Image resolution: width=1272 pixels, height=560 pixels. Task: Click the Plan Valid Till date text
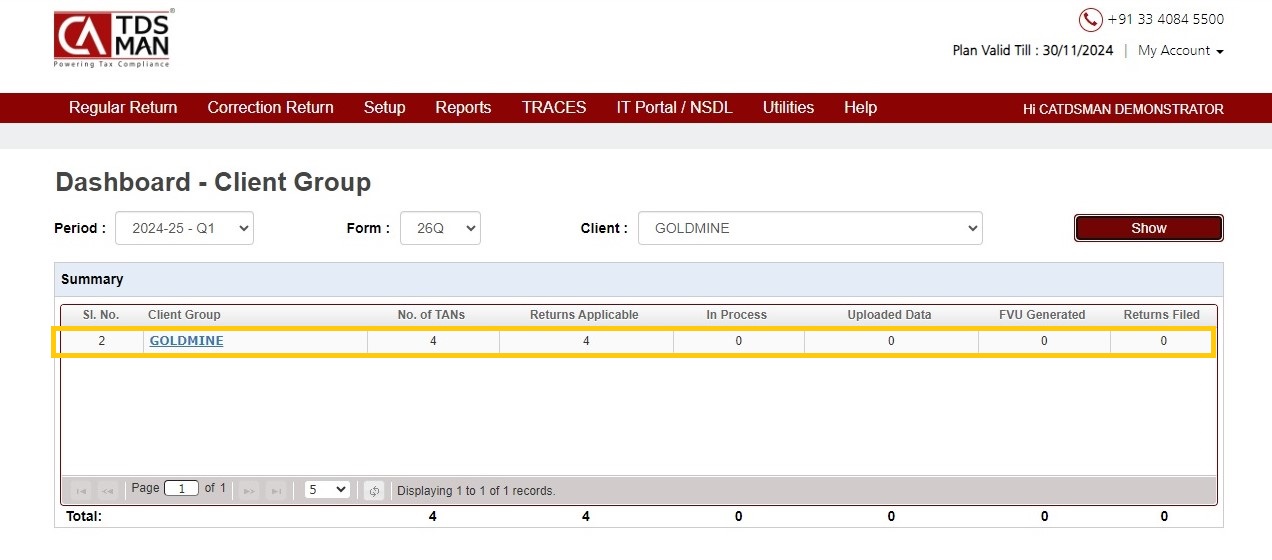[x=1033, y=50]
